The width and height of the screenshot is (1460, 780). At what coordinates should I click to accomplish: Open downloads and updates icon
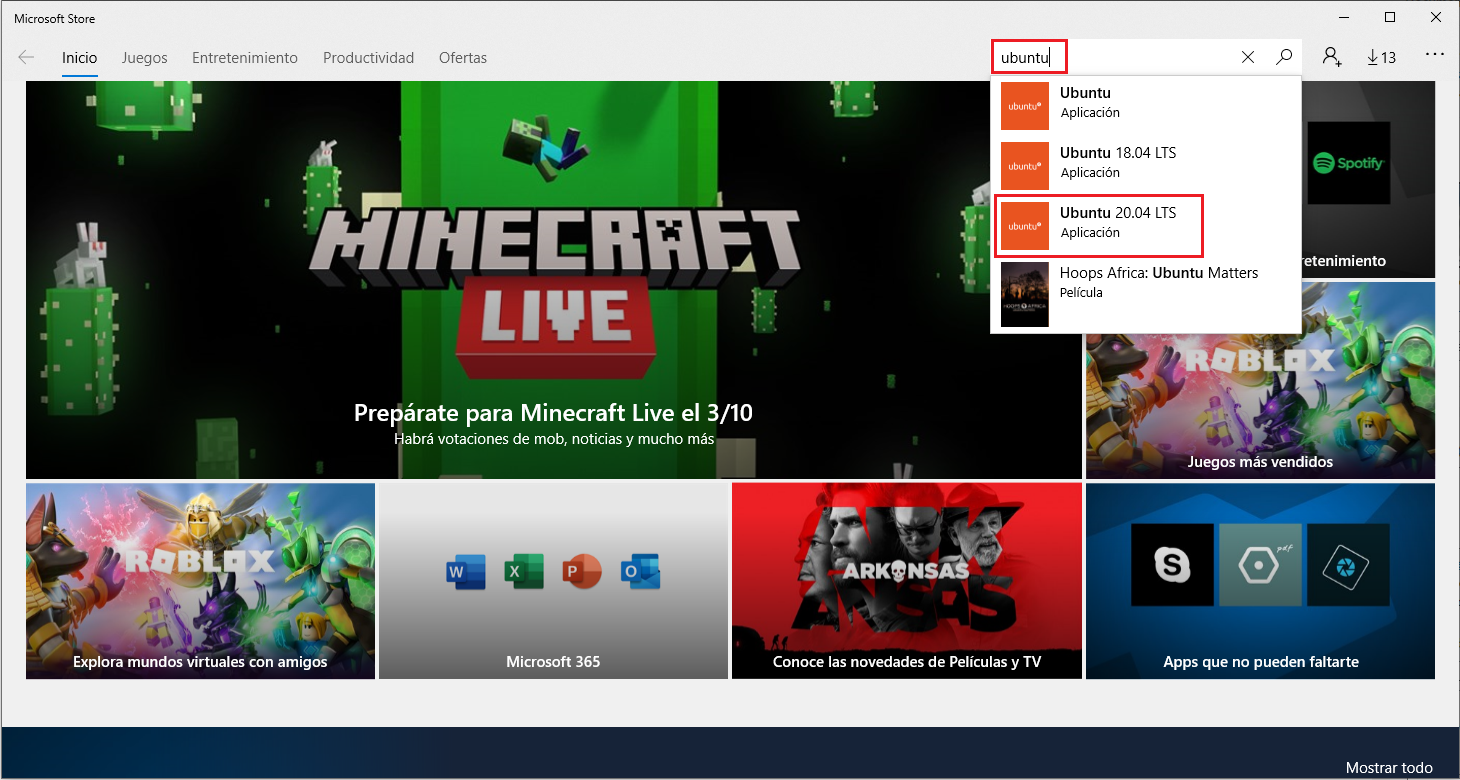point(1381,58)
